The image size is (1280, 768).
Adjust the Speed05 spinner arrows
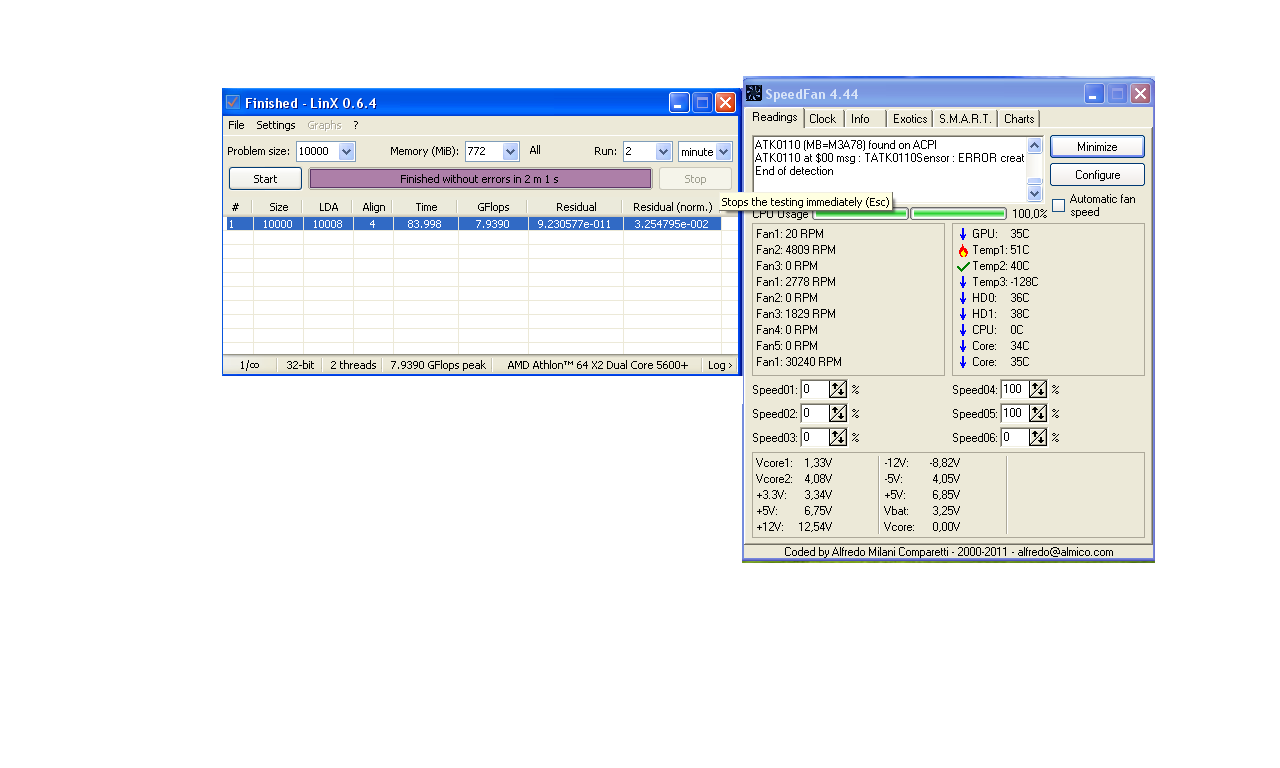coord(1038,413)
